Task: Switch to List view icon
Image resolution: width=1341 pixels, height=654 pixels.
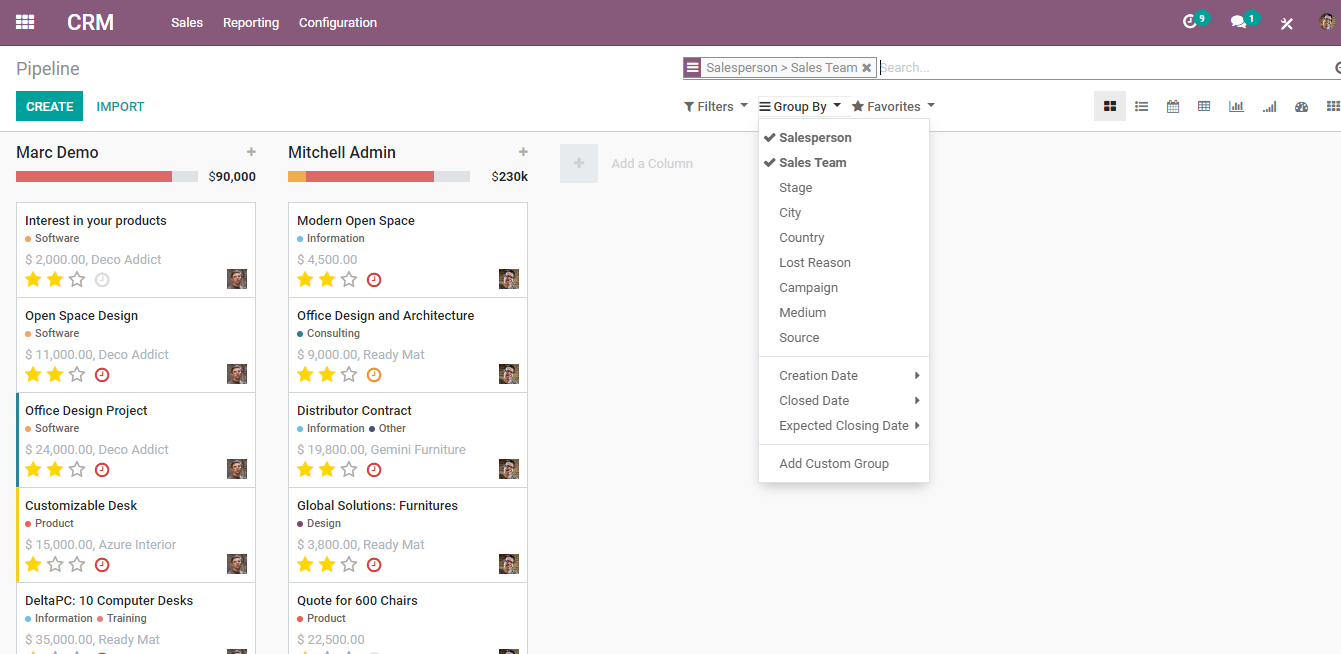Action: [1141, 106]
